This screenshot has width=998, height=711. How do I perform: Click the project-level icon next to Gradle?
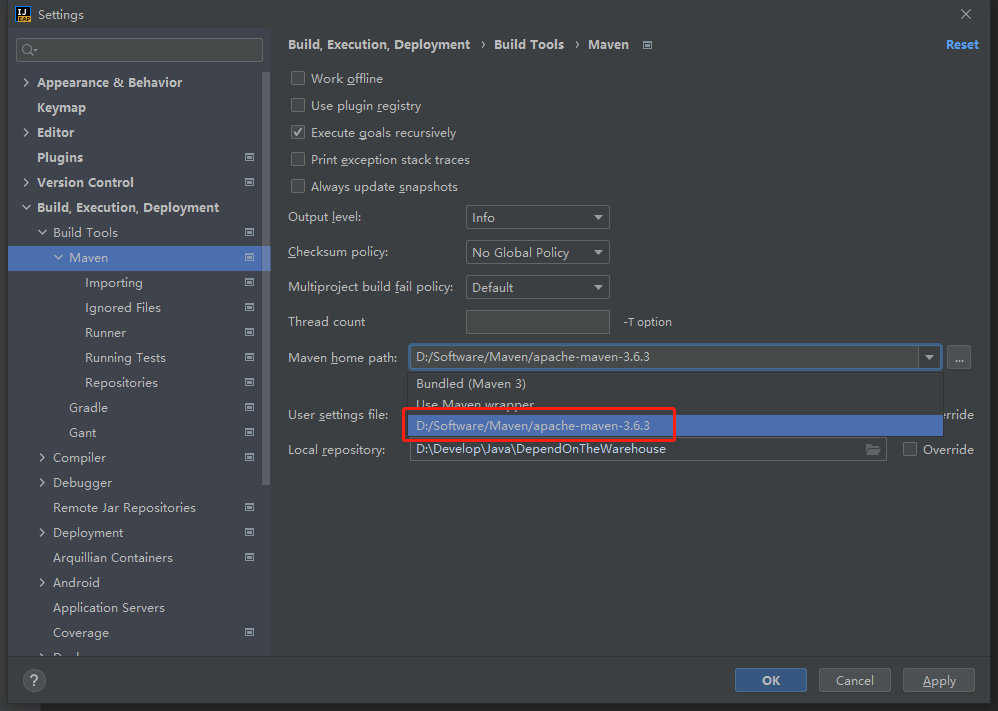250,407
